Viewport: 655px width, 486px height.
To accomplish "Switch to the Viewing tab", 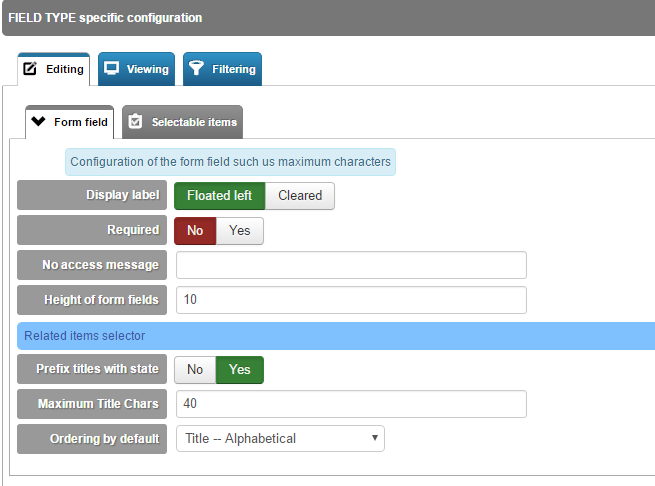I will 137,69.
